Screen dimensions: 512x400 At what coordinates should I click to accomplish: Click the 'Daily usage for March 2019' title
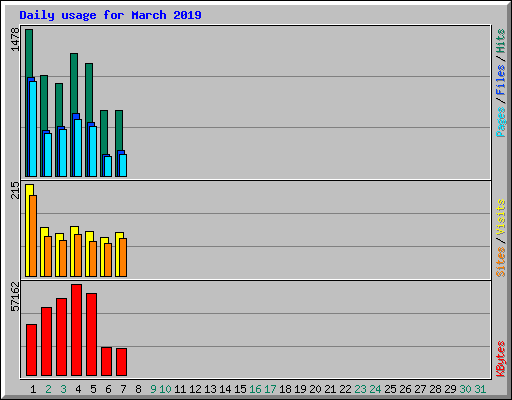tap(110, 15)
